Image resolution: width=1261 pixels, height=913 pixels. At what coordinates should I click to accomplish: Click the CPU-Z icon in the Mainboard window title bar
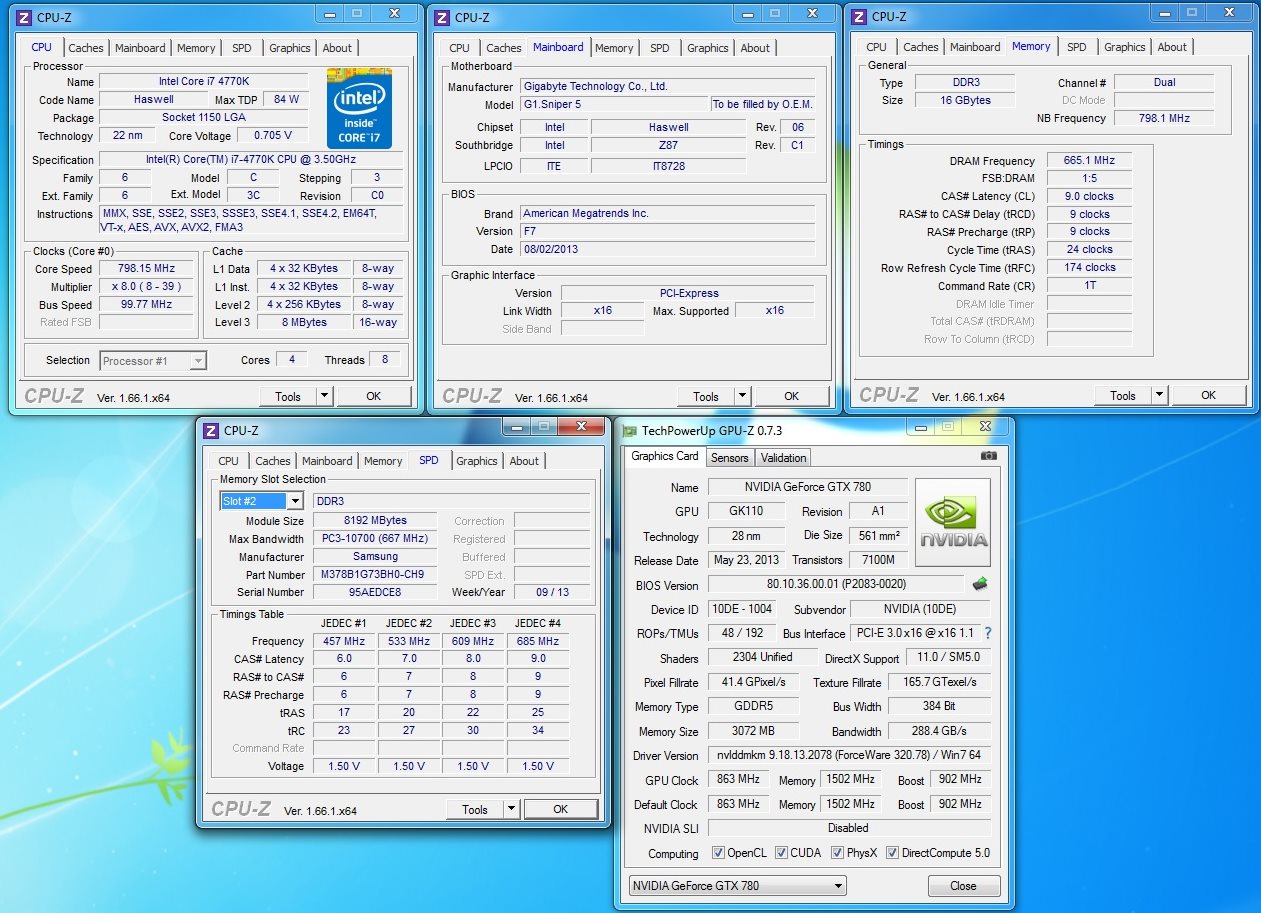coord(442,16)
